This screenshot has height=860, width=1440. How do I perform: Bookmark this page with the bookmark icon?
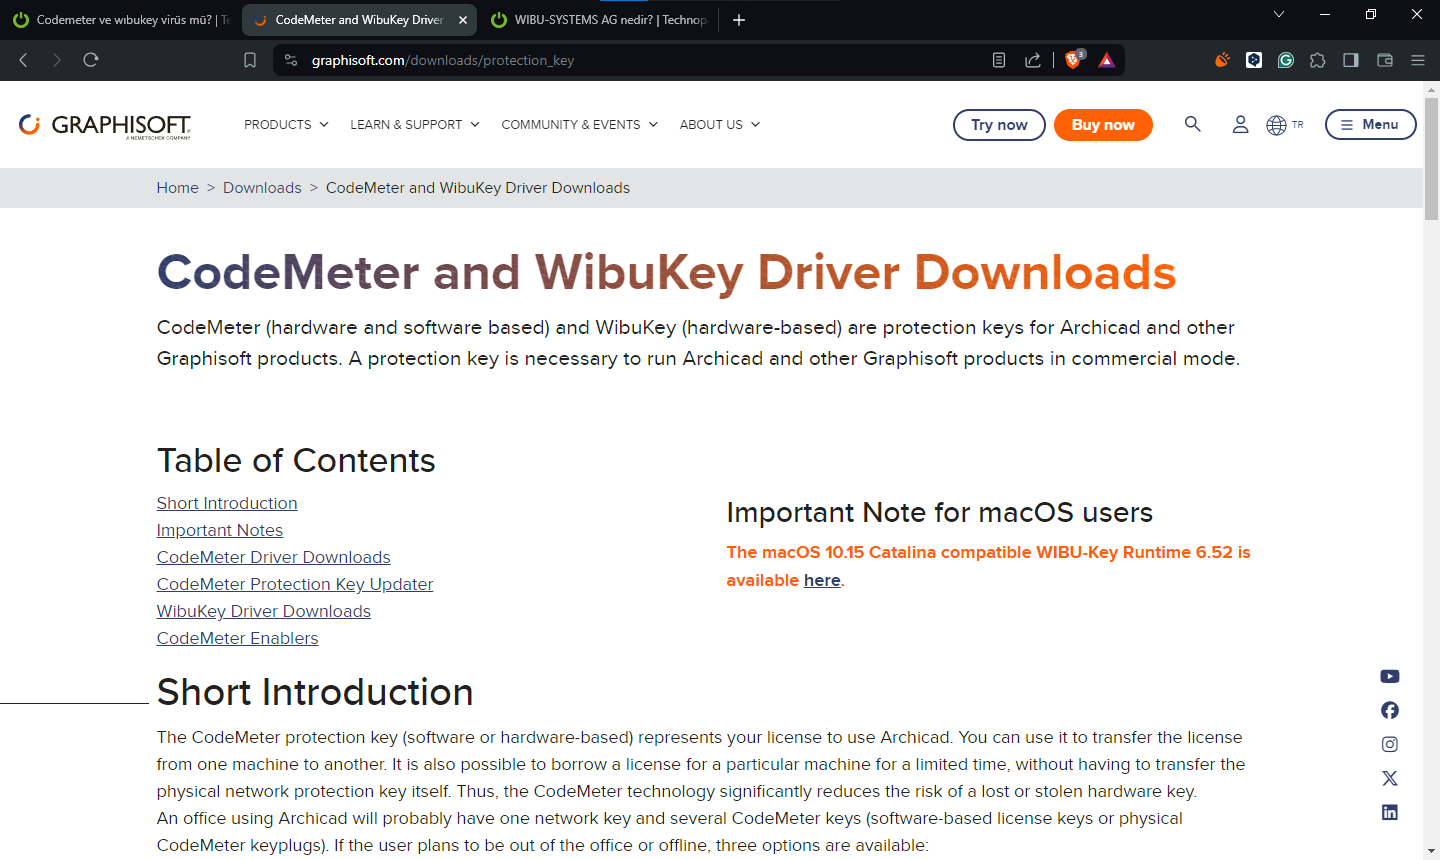pos(250,60)
